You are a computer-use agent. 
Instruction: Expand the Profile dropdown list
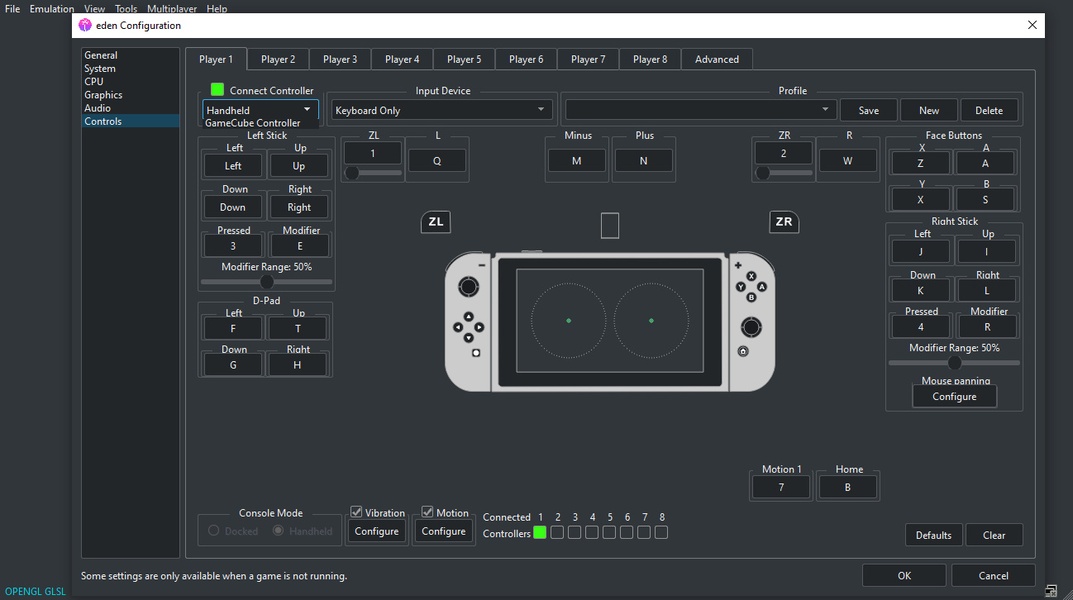(x=700, y=110)
